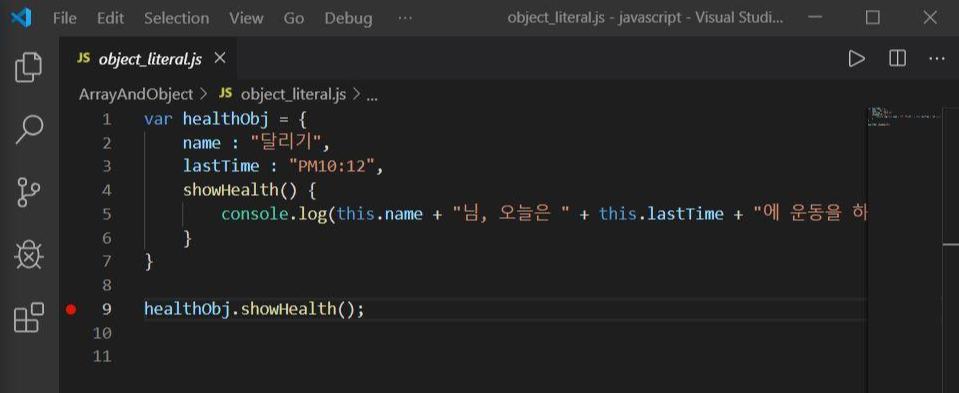Open the Edit menu
The image size is (959, 393).
coord(110,18)
